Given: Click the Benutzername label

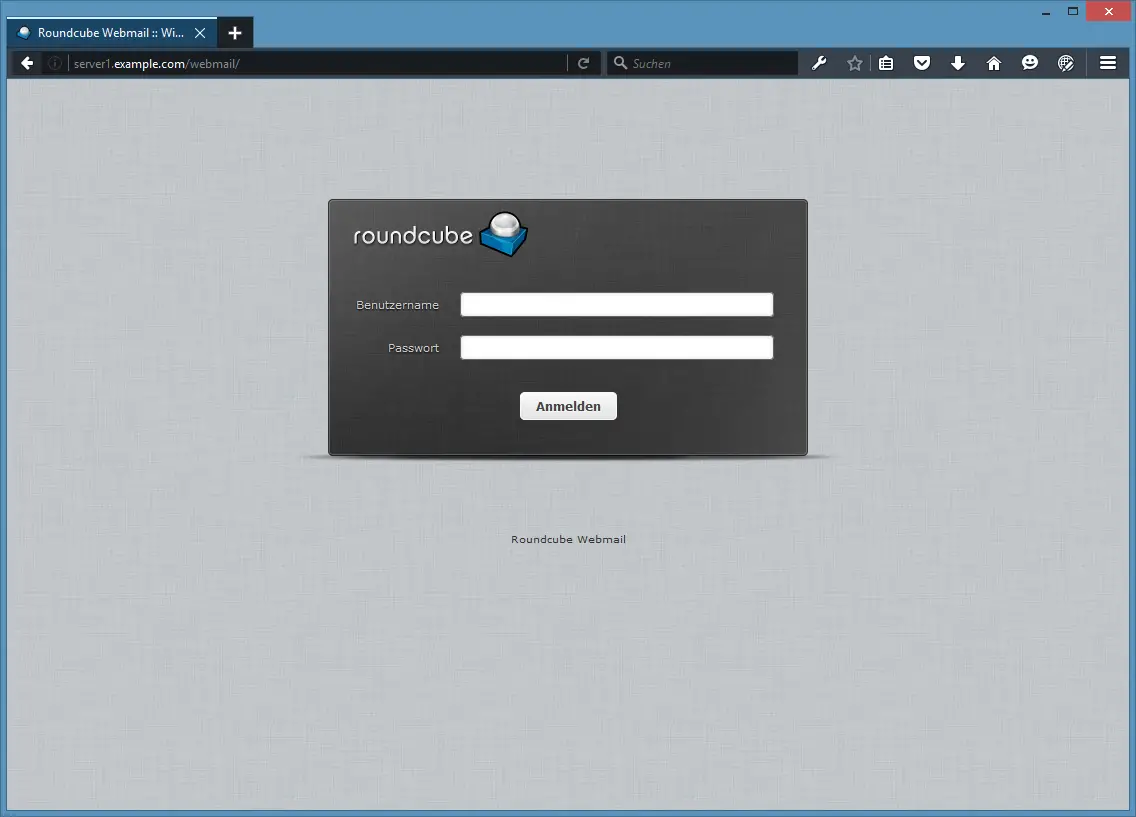Looking at the screenshot, I should pyautogui.click(x=397, y=305).
